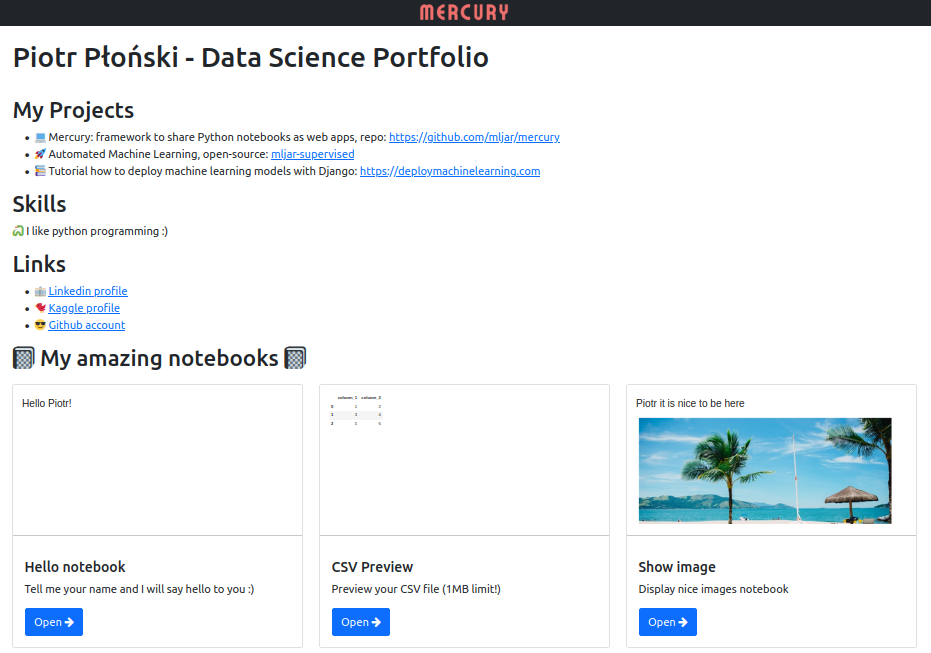Open the Kaggle profile link
931x653 pixels.
pos(84,308)
